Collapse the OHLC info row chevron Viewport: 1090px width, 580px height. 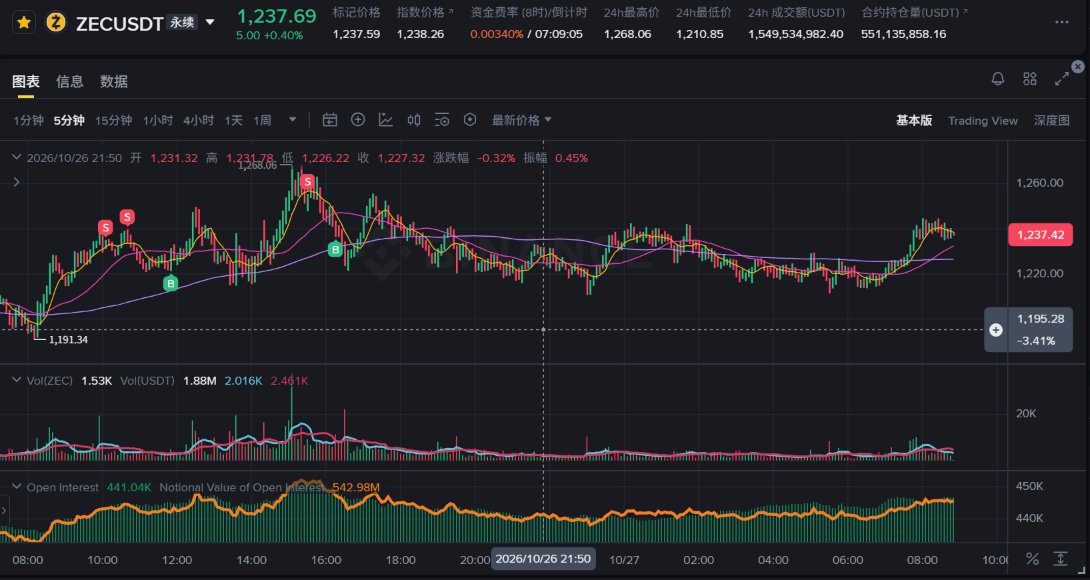16,158
